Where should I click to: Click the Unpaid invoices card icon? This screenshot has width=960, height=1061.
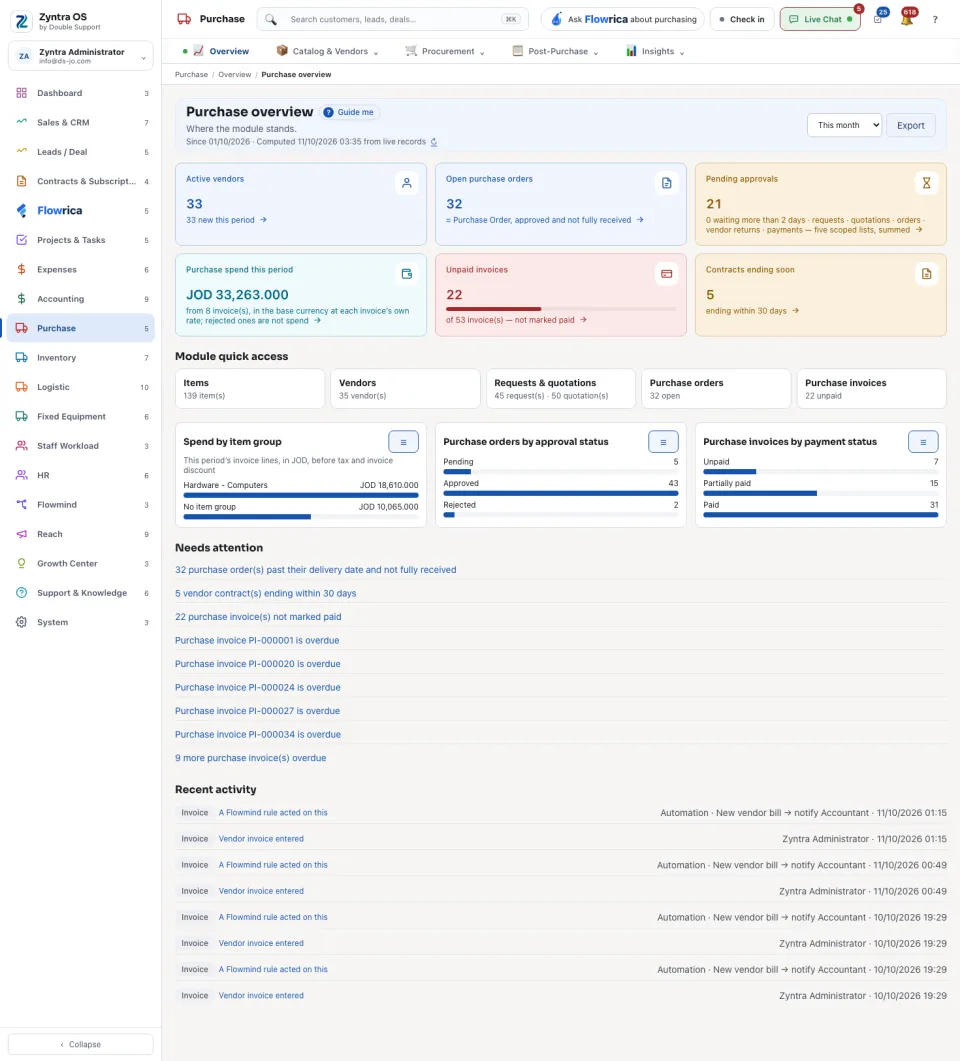(x=666, y=273)
